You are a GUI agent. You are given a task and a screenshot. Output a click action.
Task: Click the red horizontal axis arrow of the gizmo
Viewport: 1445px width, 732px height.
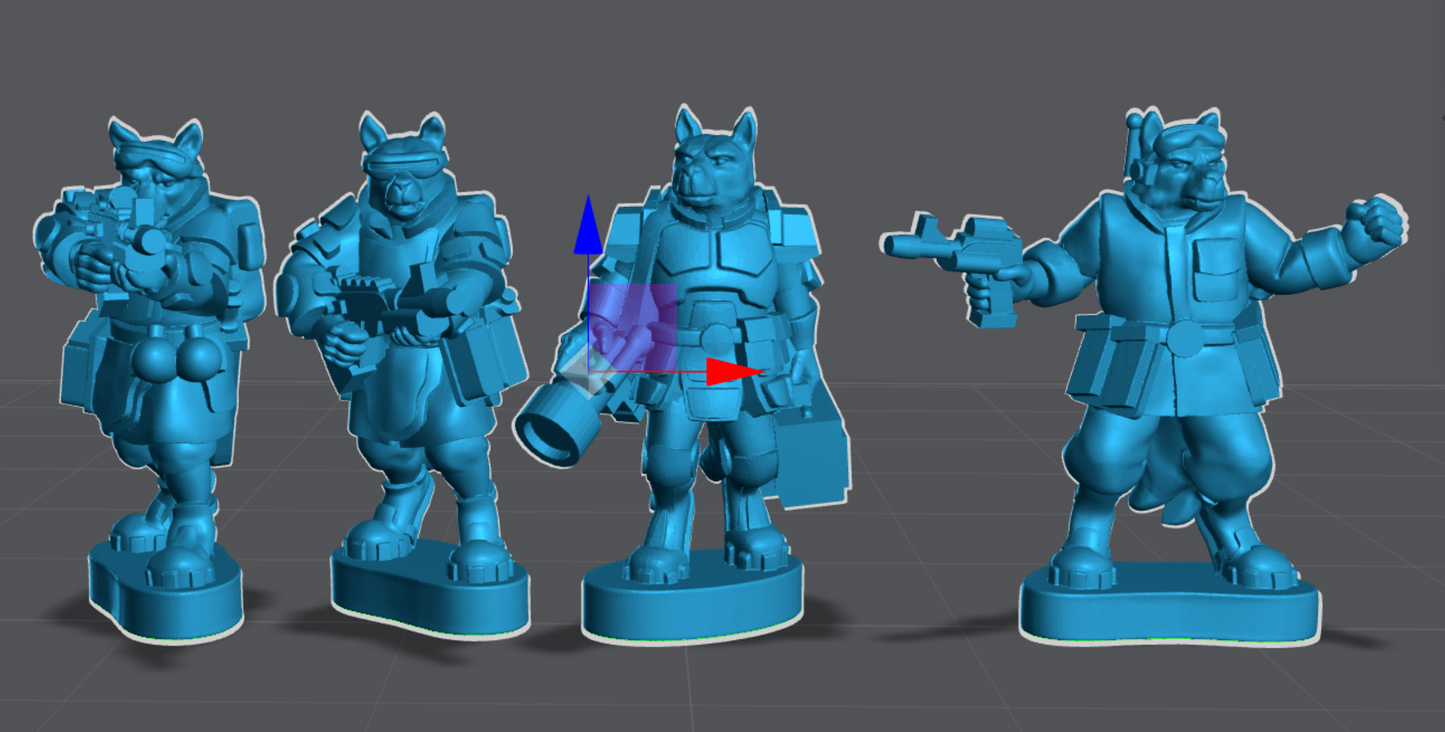click(x=732, y=372)
